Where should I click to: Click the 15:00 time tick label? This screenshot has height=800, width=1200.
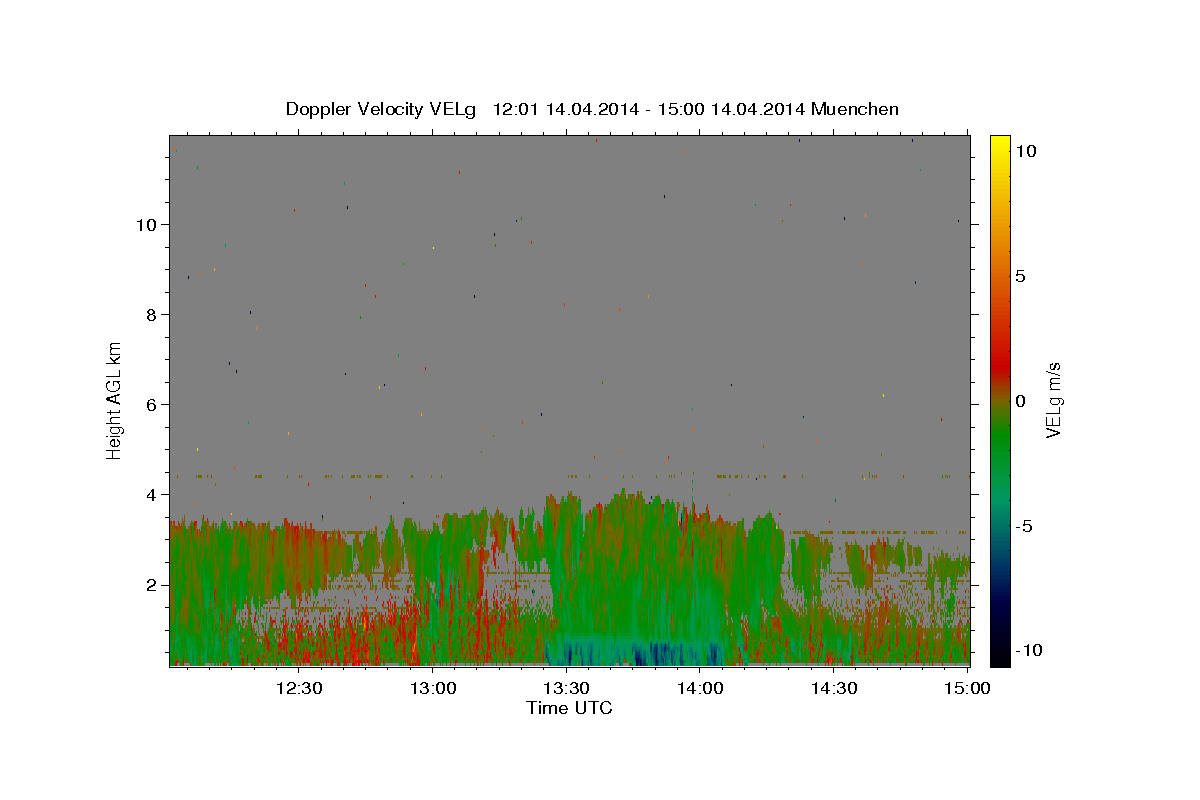(967, 688)
